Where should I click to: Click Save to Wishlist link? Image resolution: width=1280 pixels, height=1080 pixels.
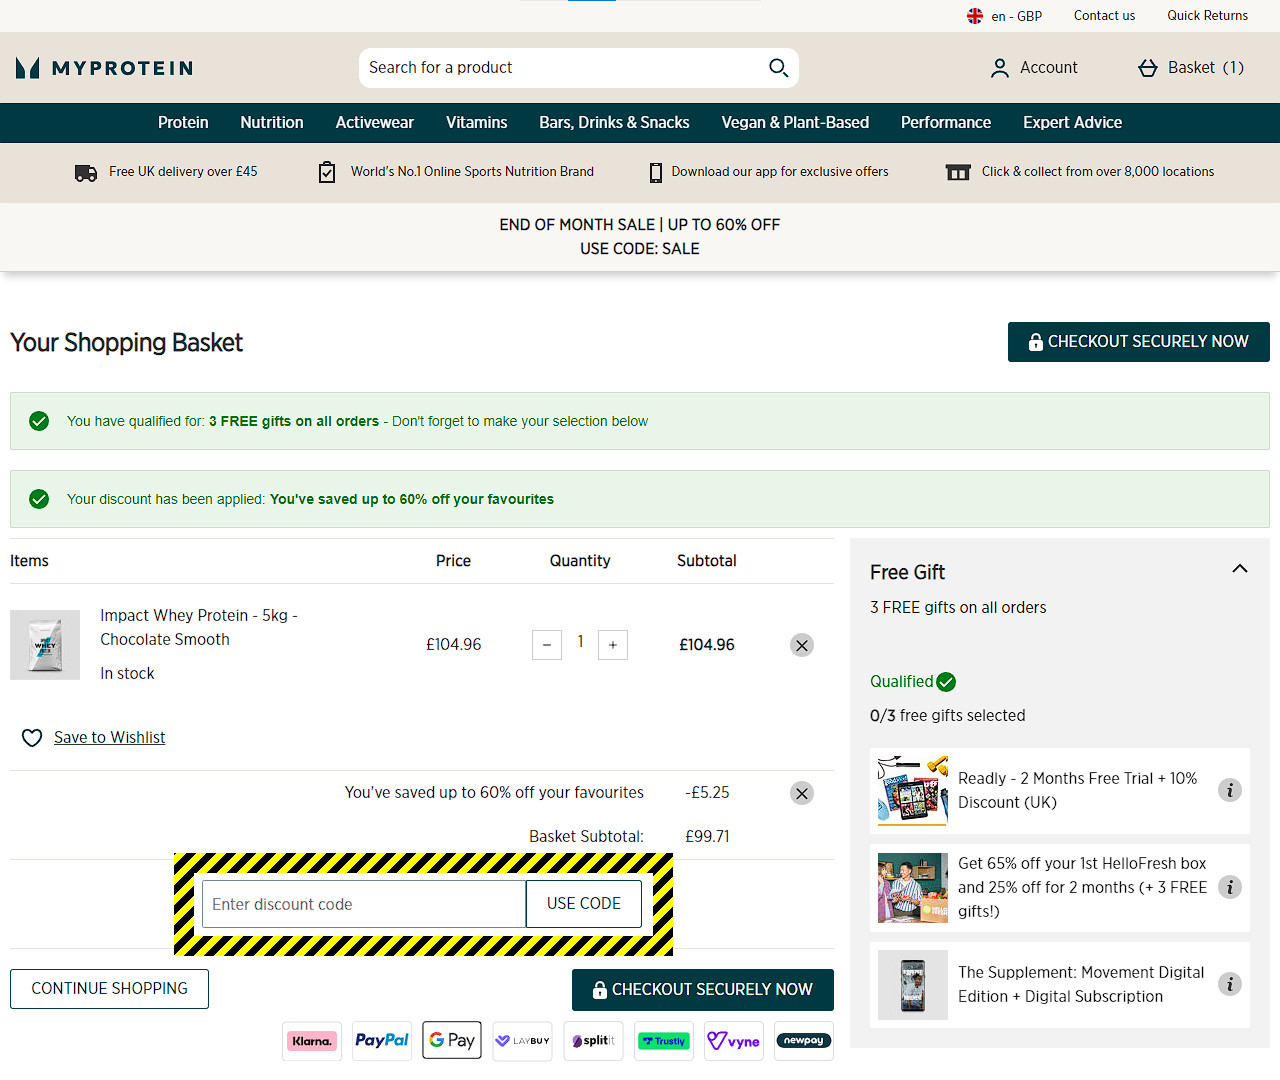point(110,738)
